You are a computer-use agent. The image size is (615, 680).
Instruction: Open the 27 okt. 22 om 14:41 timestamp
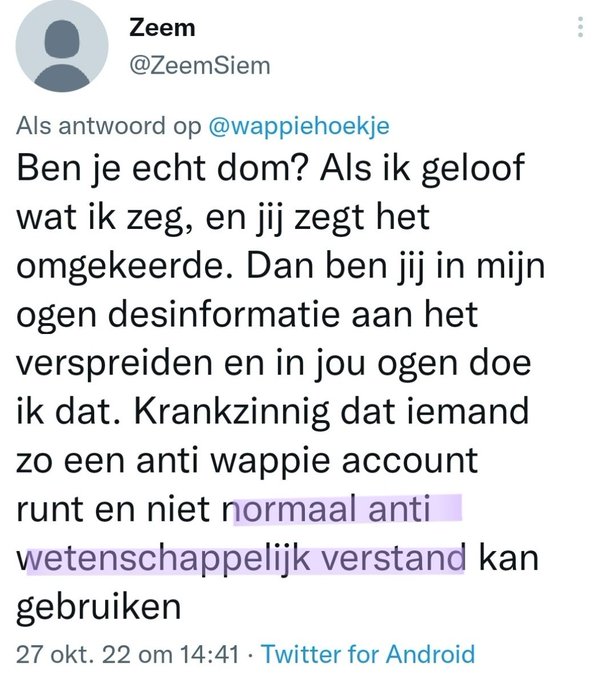(128, 654)
